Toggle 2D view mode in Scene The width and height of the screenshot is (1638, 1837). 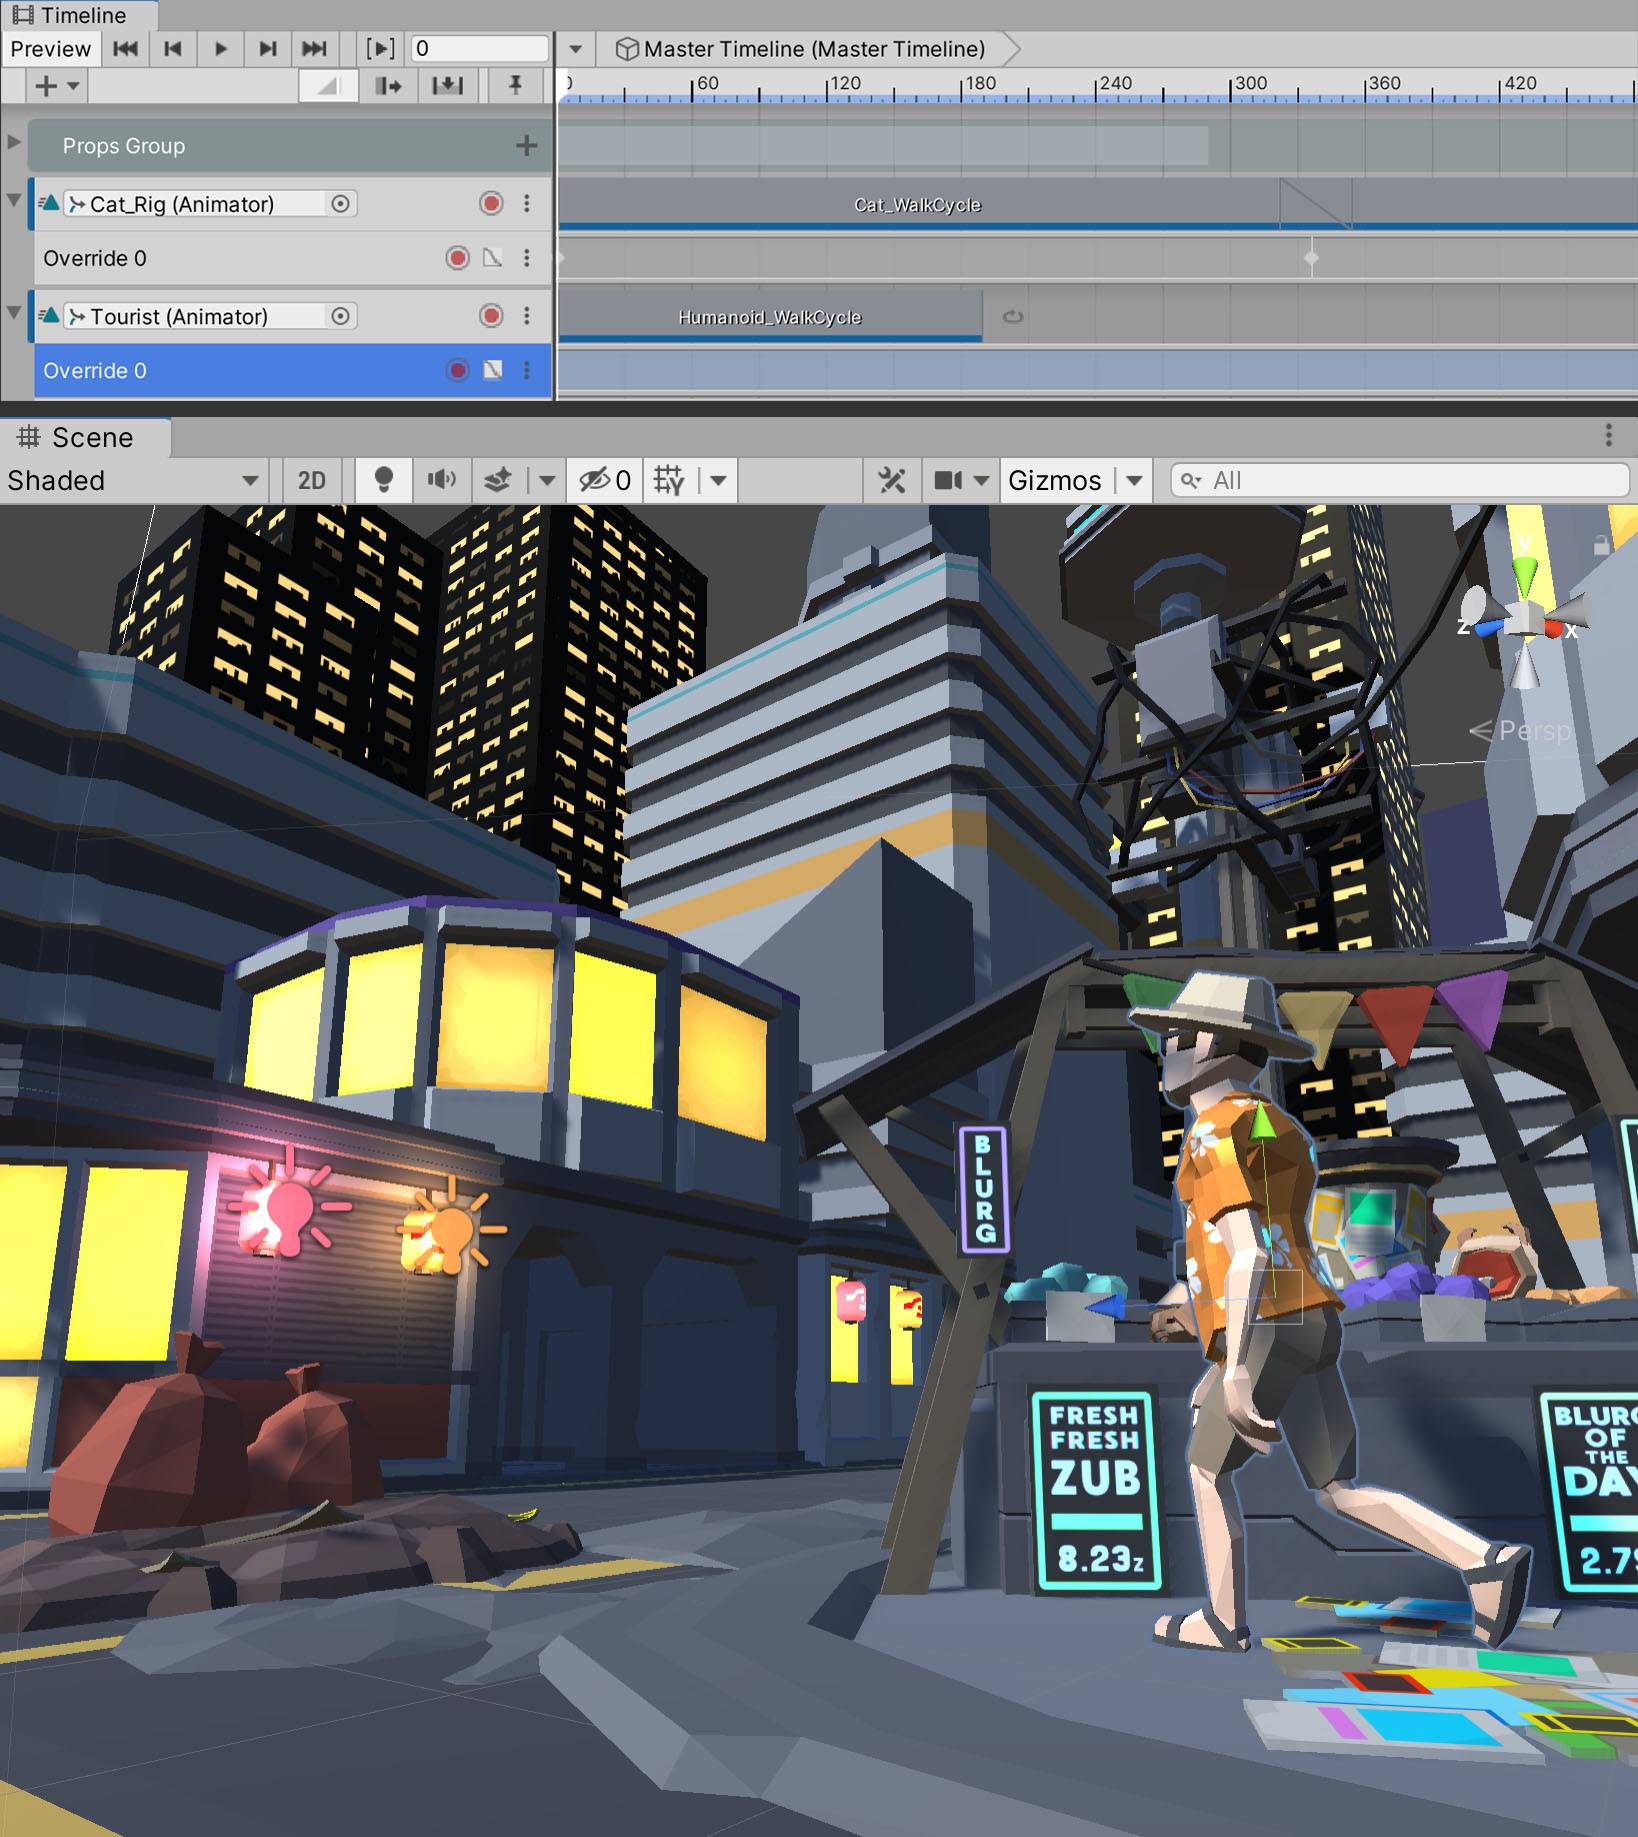coord(311,481)
